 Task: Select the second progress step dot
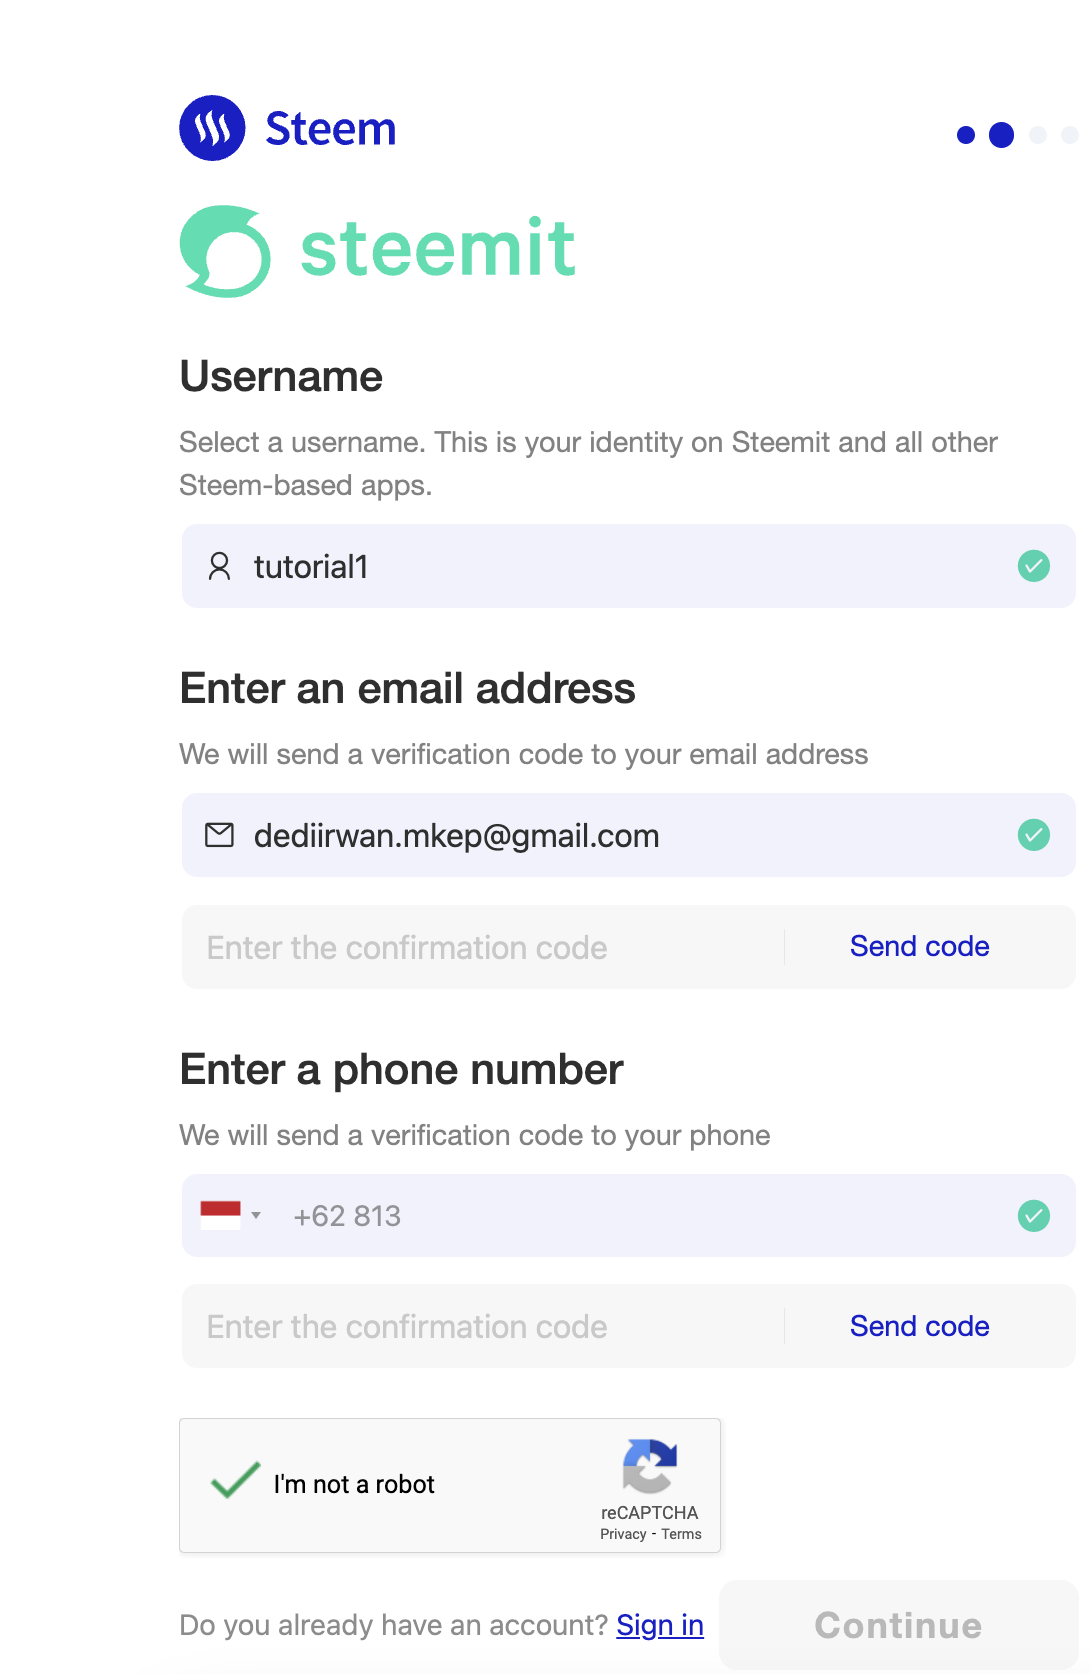click(1001, 135)
